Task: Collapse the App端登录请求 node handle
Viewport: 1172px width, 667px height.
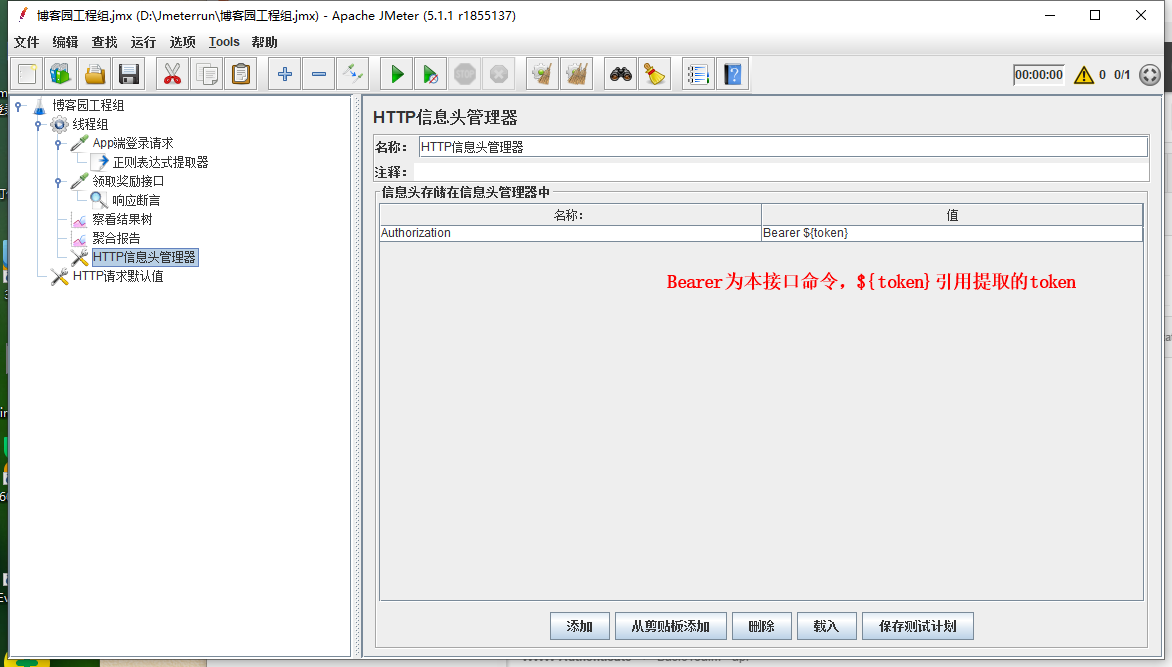Action: coord(58,144)
